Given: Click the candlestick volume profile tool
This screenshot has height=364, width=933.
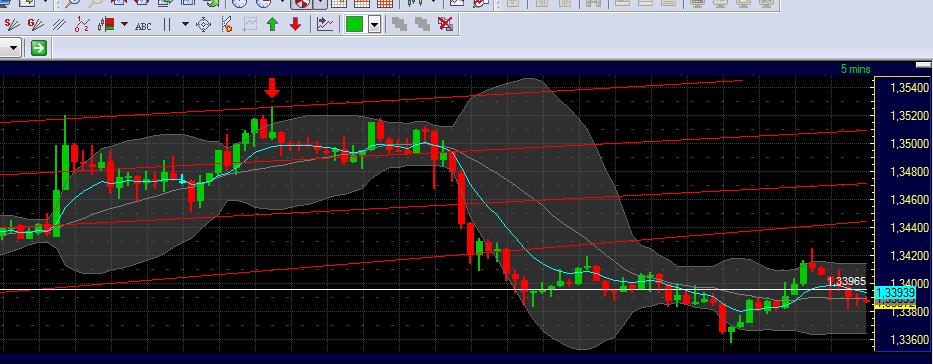Looking at the screenshot, I should tap(107, 25).
